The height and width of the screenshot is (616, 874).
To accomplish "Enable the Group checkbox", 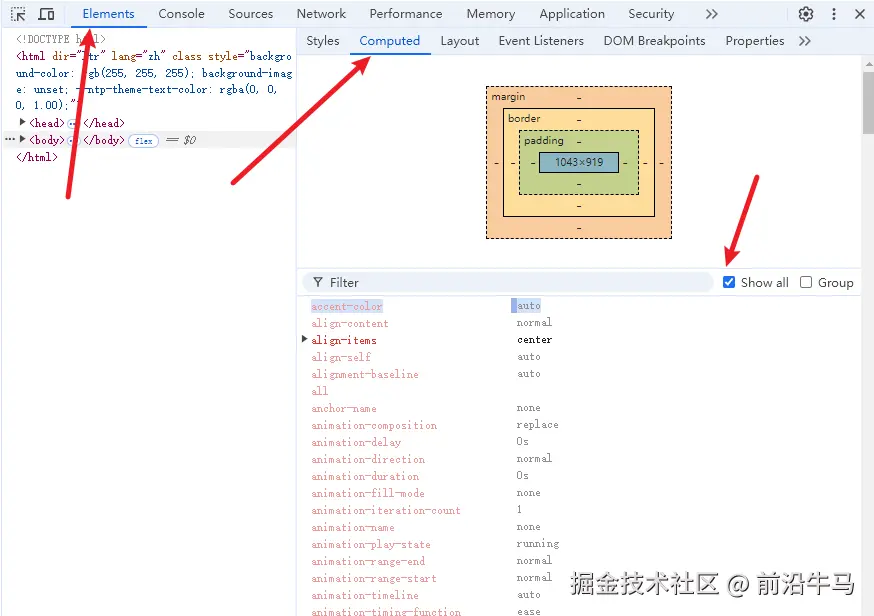I will pos(806,282).
